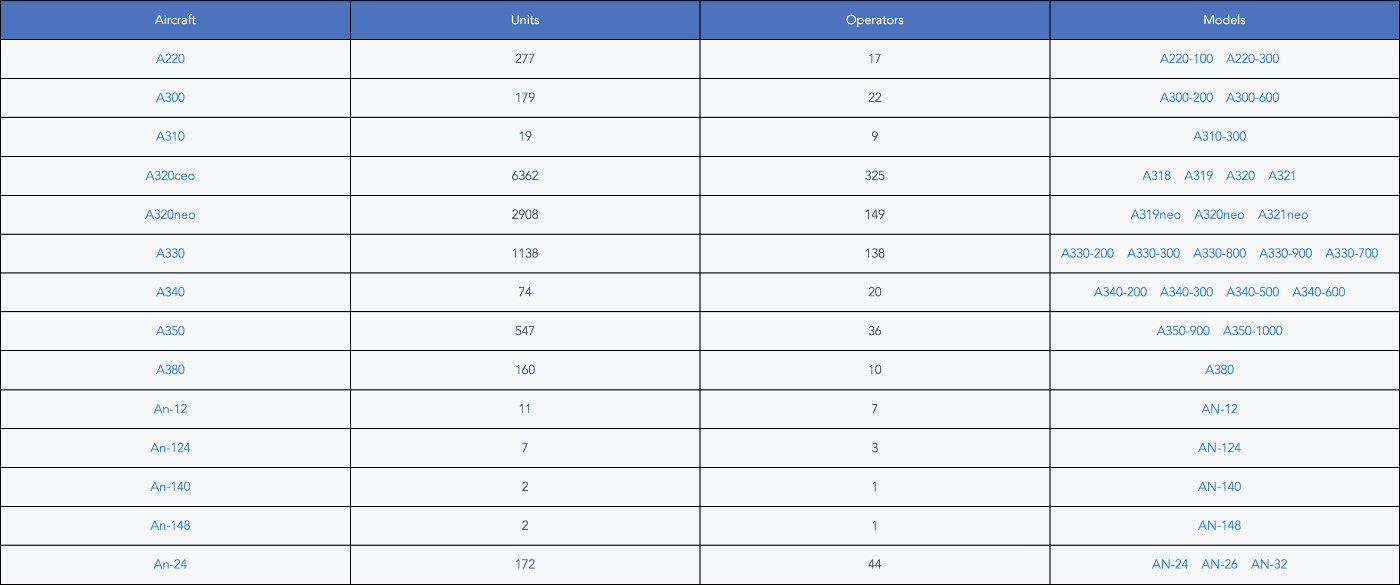
Task: Click the Aircraft column header
Action: tap(175, 20)
